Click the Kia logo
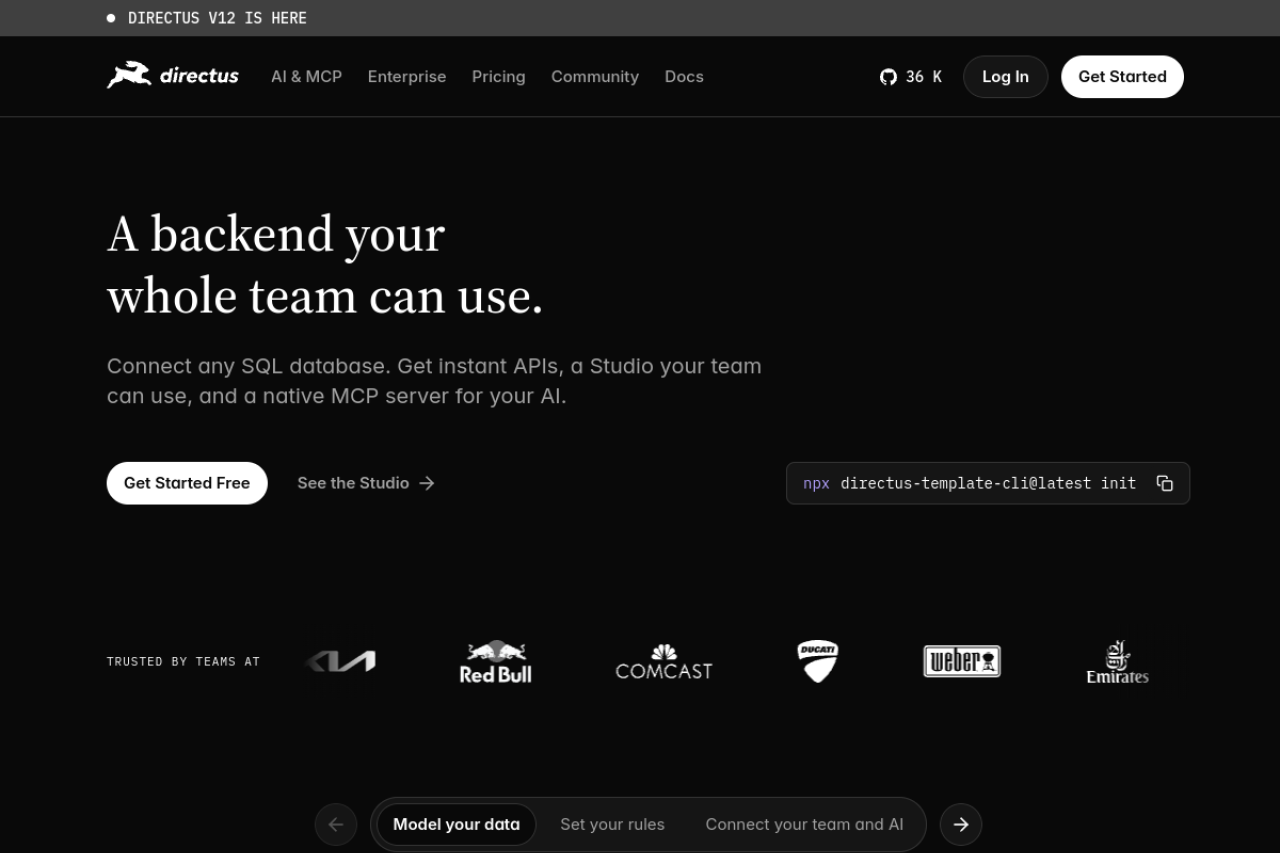Viewport: 1280px width, 853px height. pyautogui.click(x=340, y=661)
